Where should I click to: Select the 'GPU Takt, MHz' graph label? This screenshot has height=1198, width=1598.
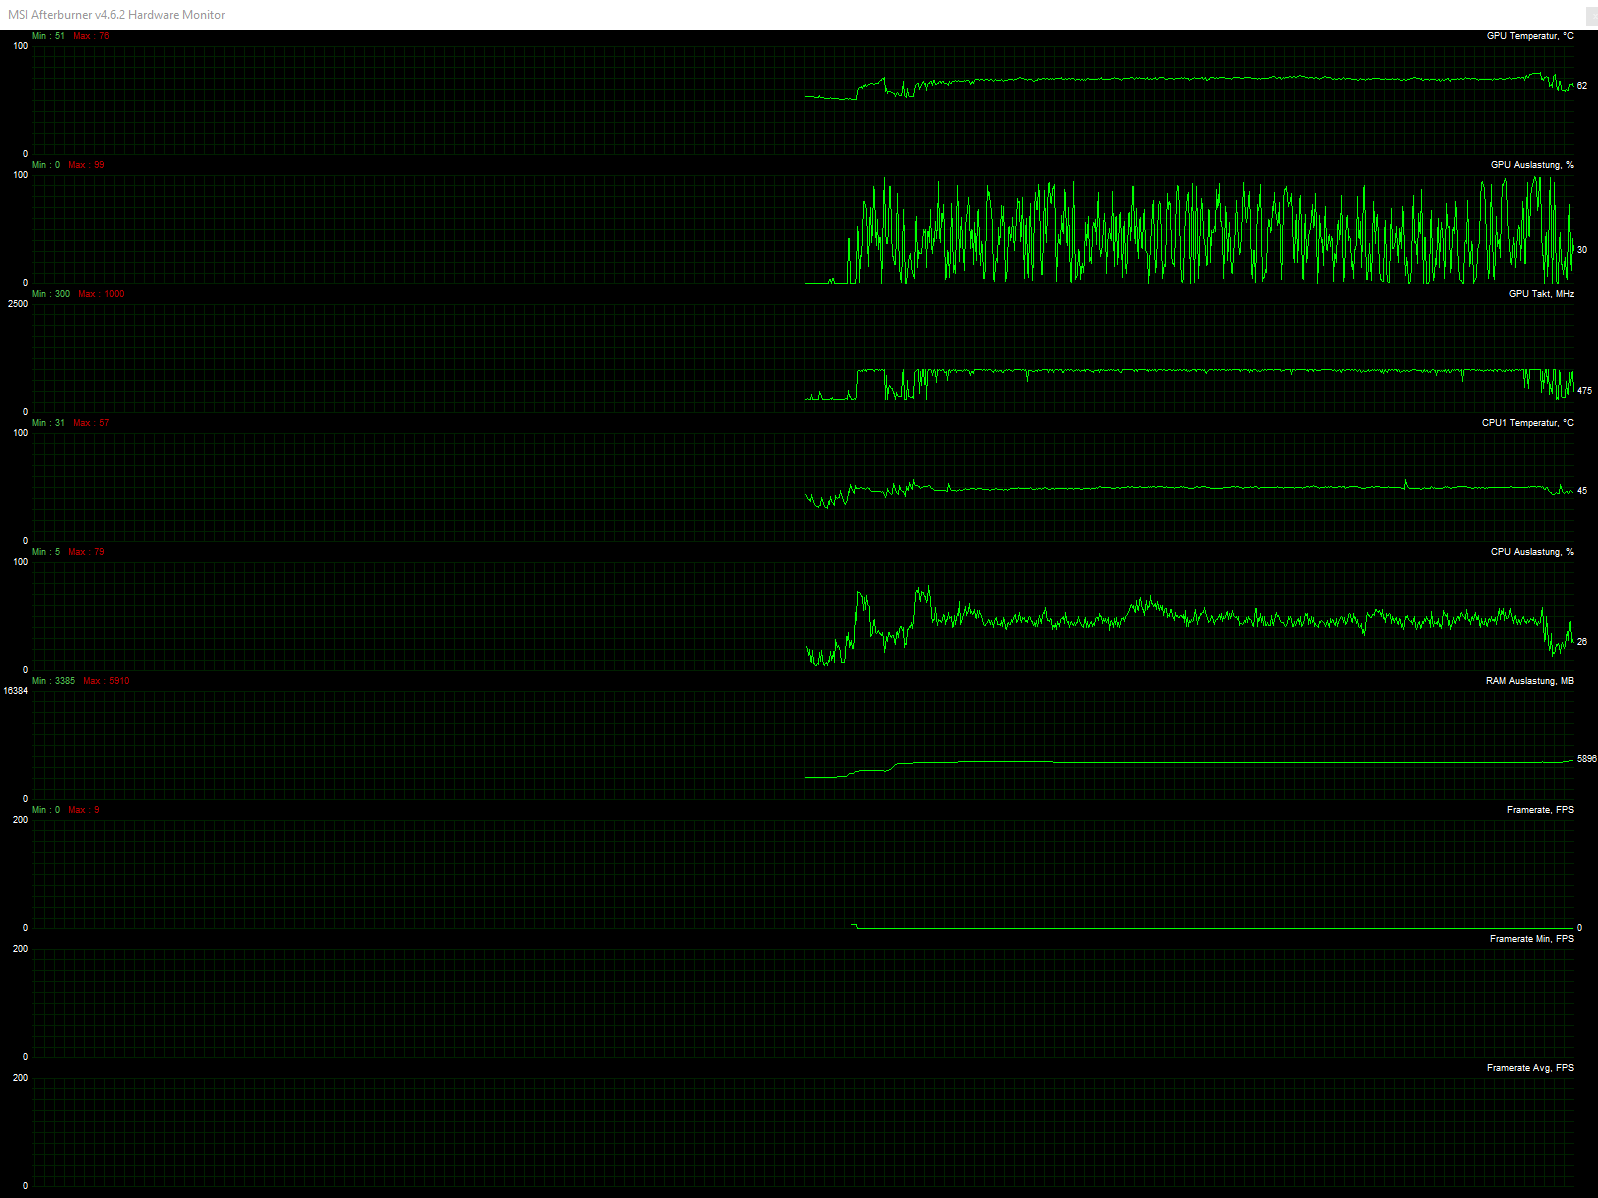[1541, 294]
